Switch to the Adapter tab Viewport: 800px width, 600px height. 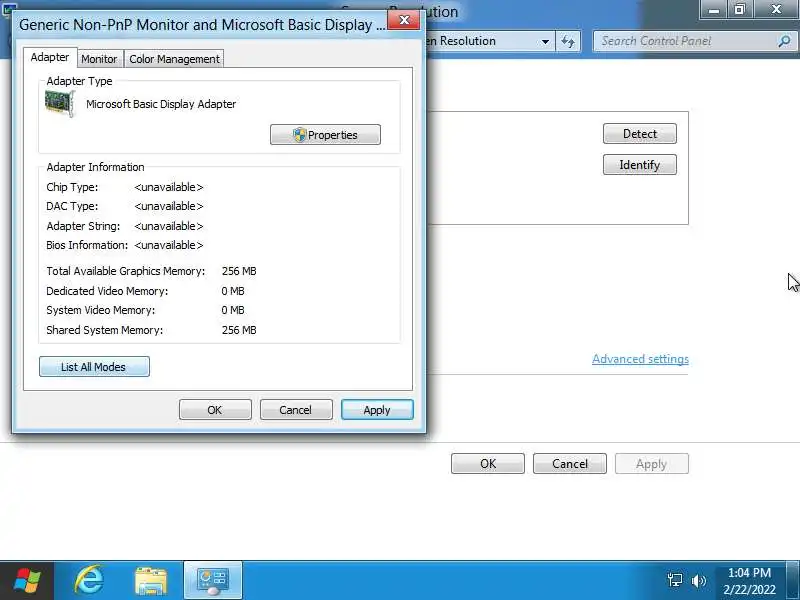click(49, 57)
